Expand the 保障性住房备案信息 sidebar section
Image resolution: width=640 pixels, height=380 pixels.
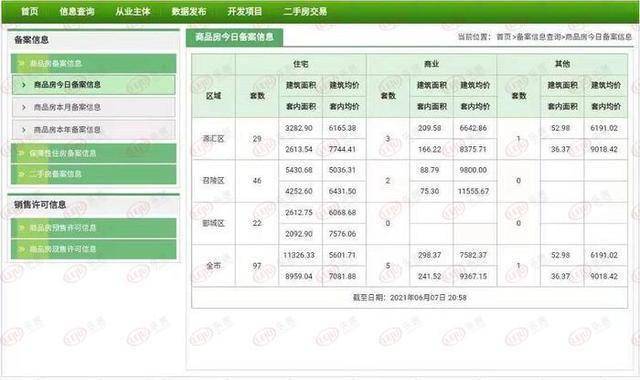93,153
